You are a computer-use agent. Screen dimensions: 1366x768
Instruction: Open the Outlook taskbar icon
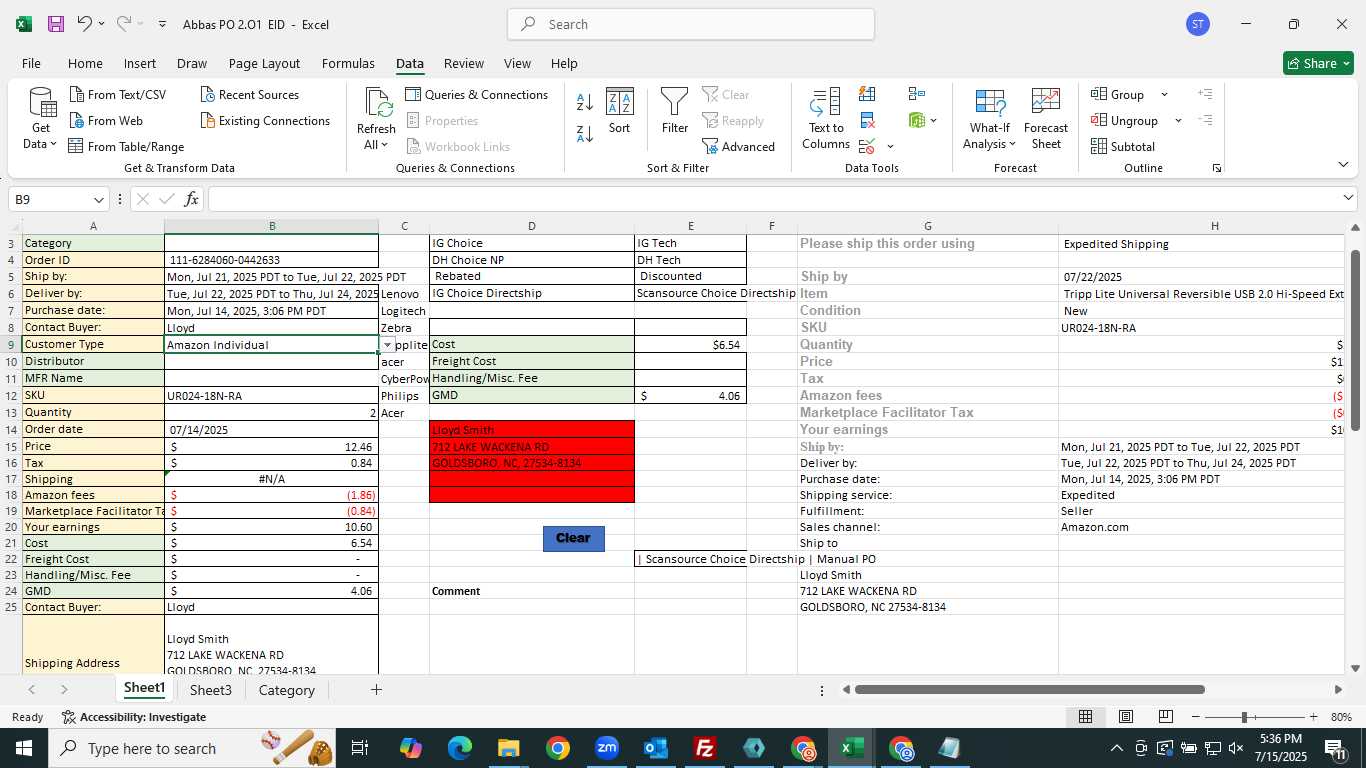click(x=656, y=748)
